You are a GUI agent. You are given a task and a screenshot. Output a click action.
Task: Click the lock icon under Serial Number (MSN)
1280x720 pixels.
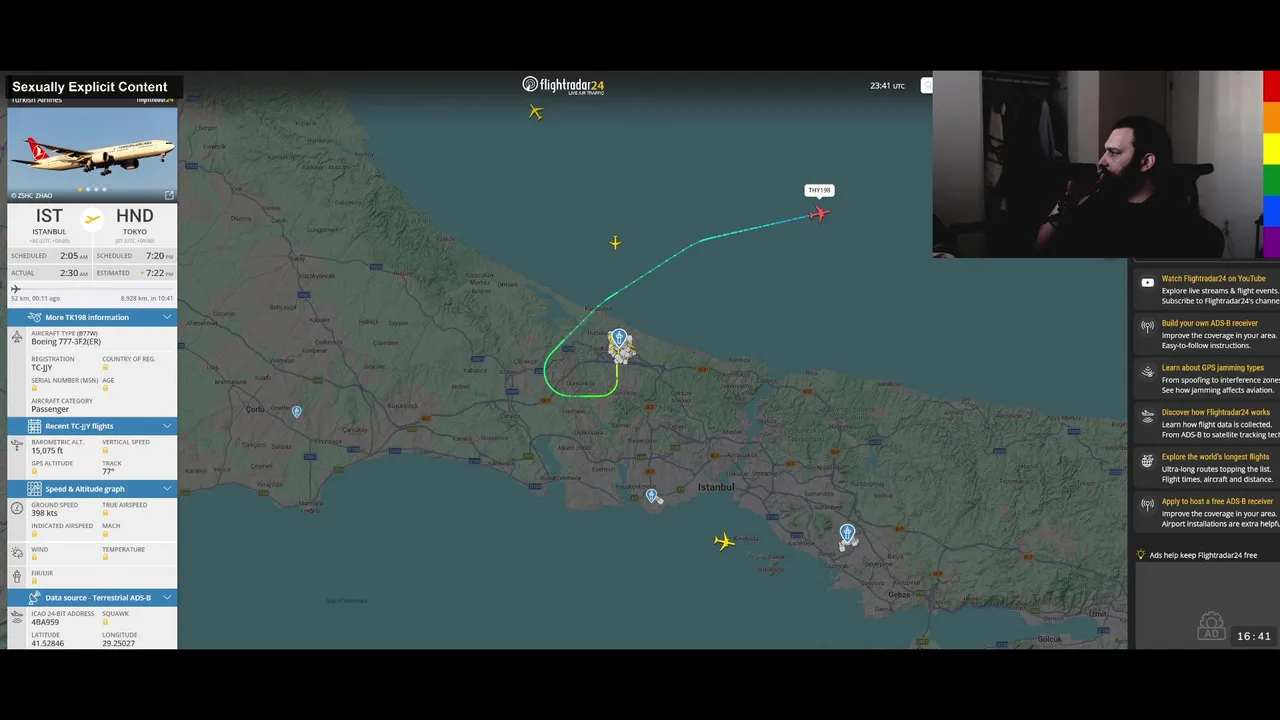(x=34, y=388)
